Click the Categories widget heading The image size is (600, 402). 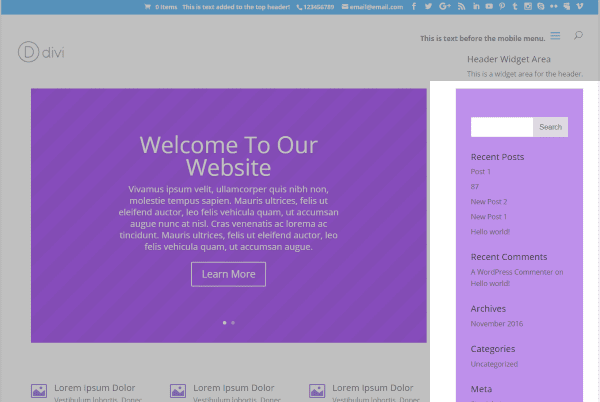[492, 349]
